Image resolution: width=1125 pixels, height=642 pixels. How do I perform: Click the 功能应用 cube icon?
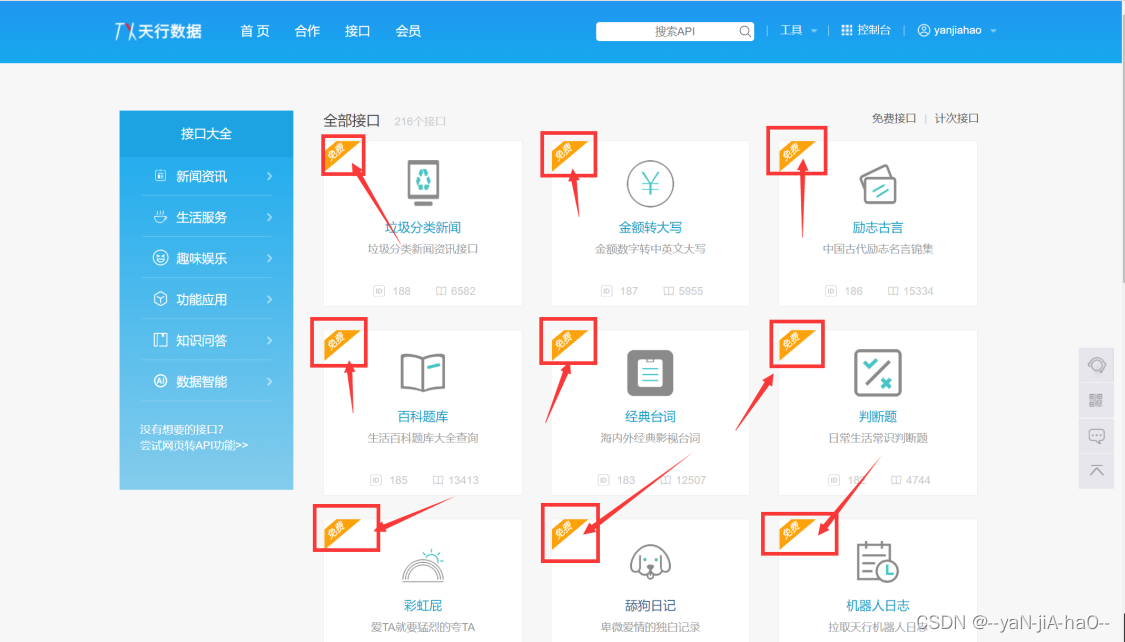pos(160,299)
